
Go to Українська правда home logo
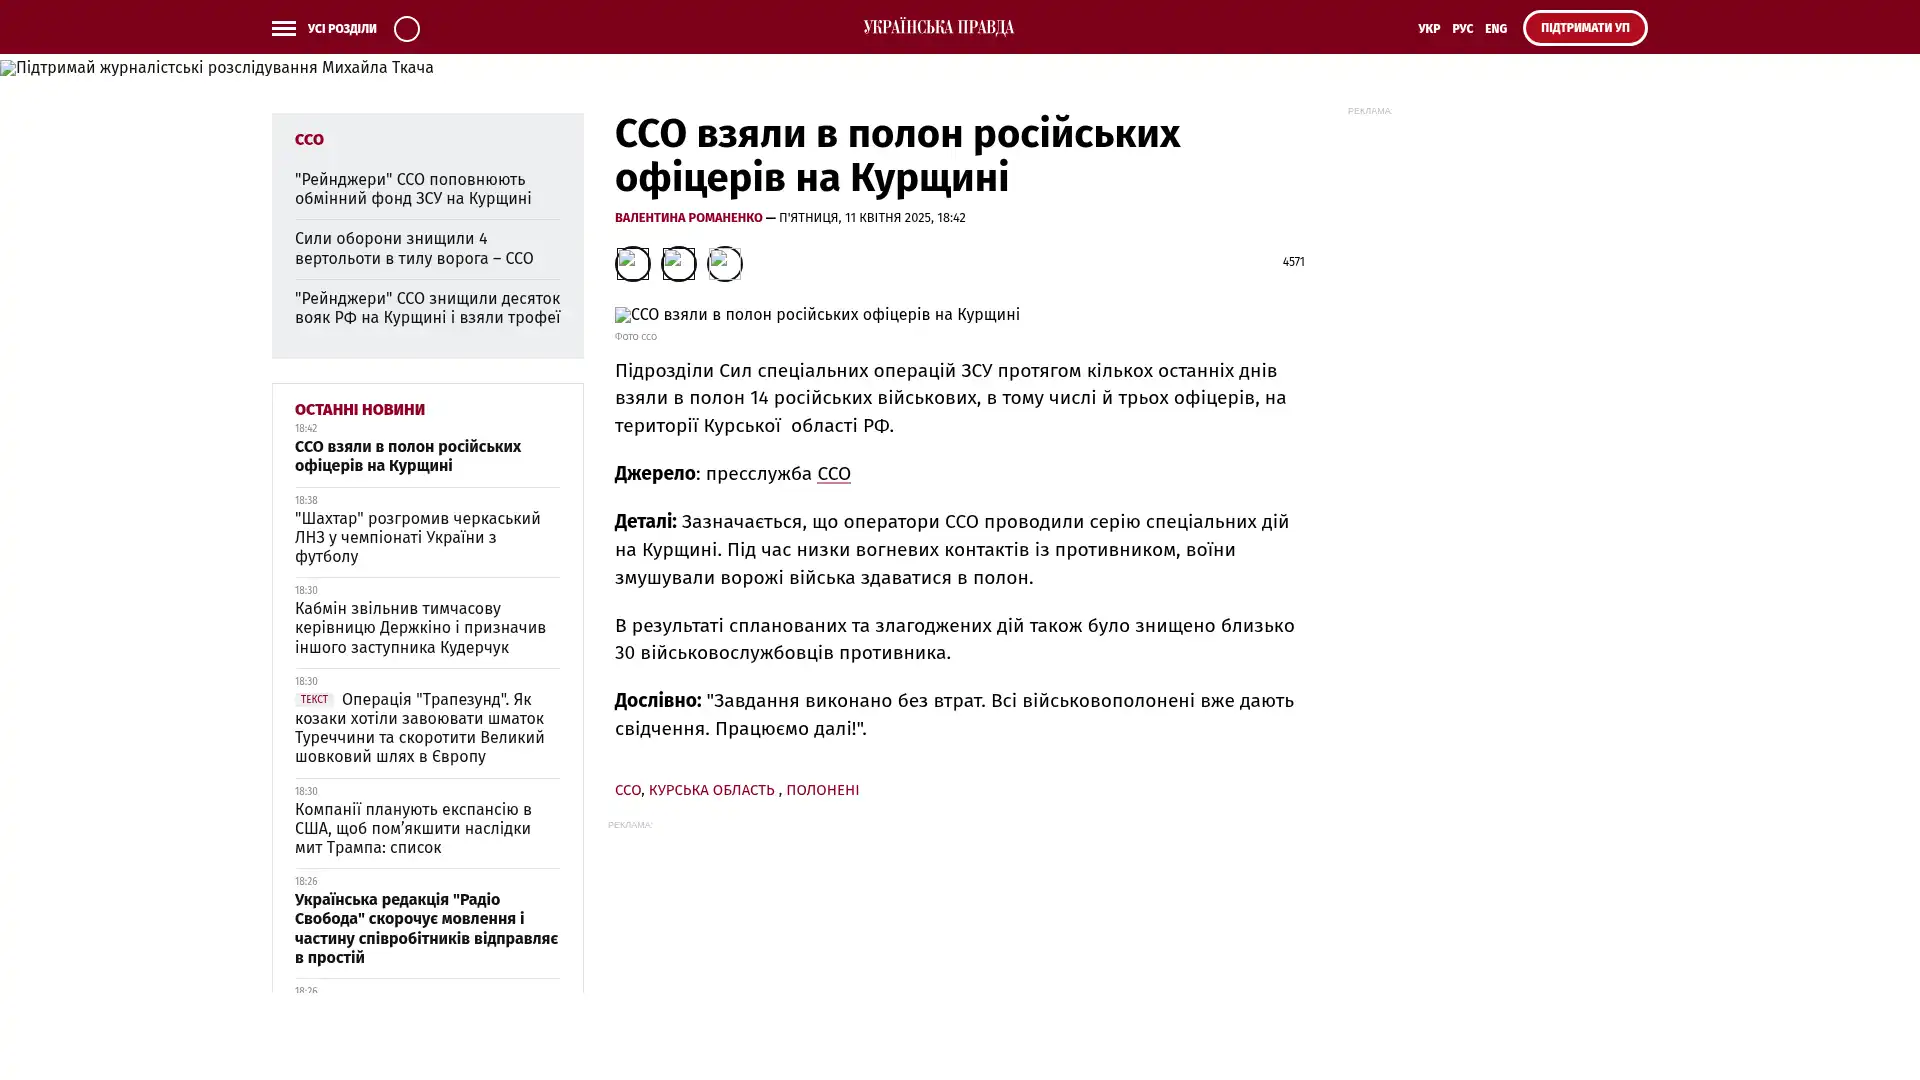(x=938, y=27)
